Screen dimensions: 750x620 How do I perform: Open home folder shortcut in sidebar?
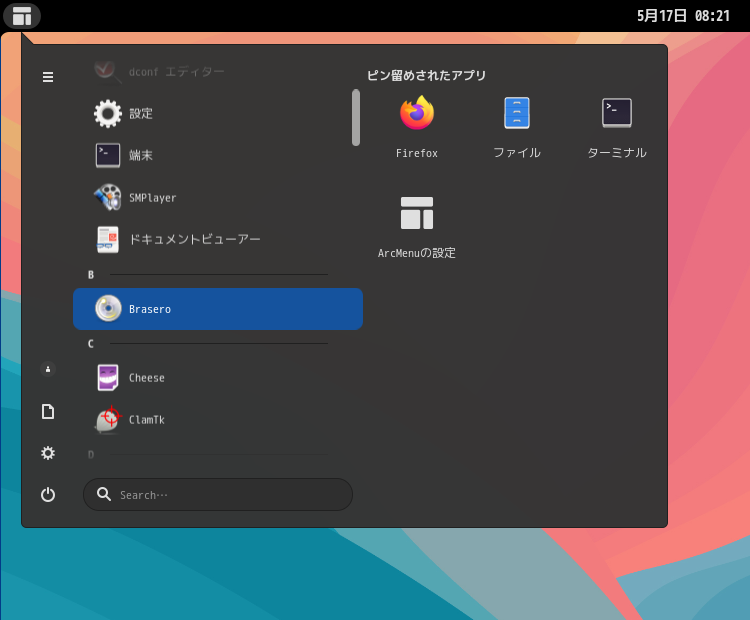tap(48, 369)
